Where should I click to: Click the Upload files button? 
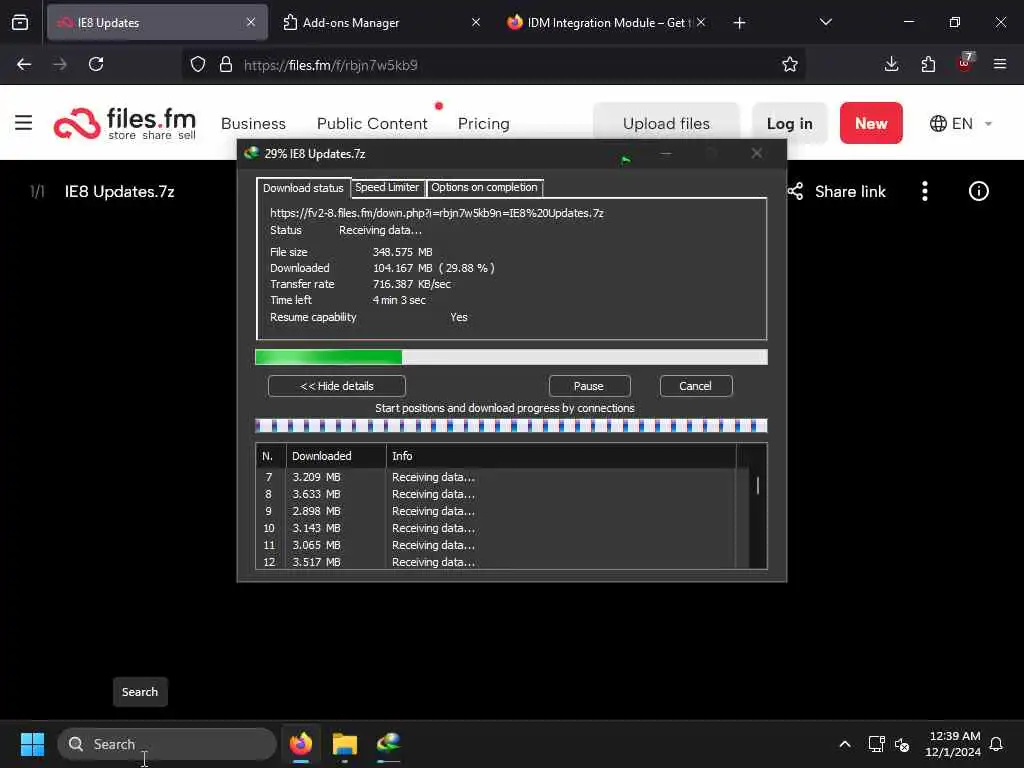666,123
